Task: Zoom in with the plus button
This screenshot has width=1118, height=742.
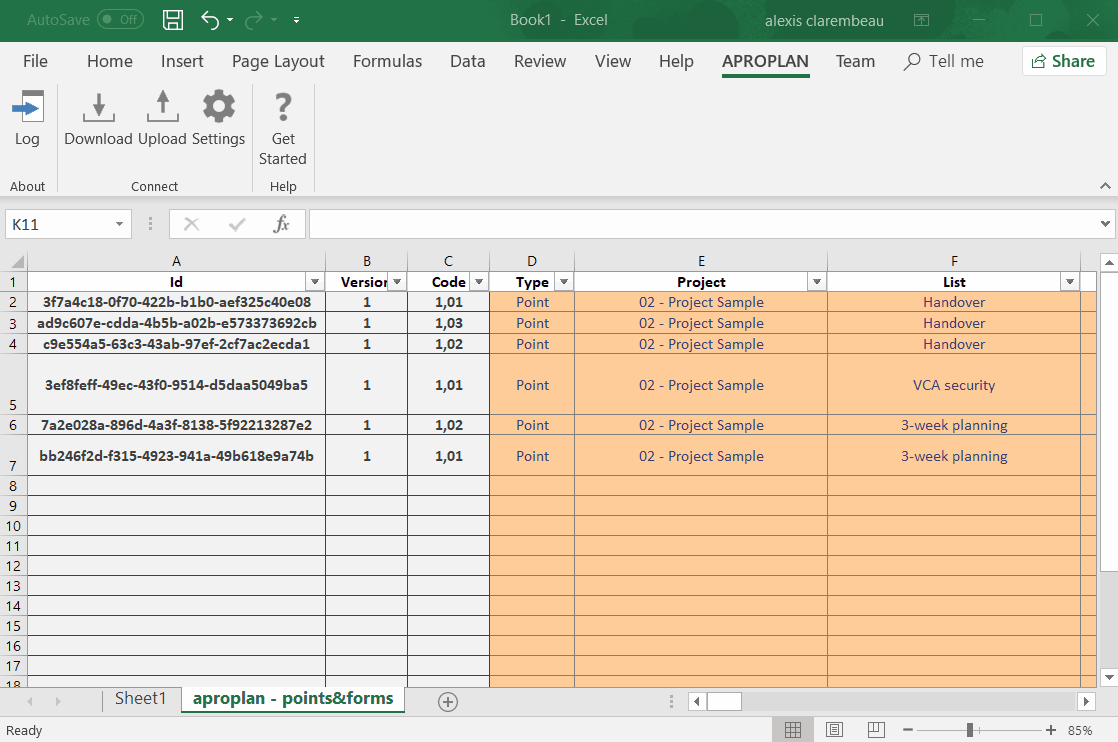Action: [x=1051, y=730]
